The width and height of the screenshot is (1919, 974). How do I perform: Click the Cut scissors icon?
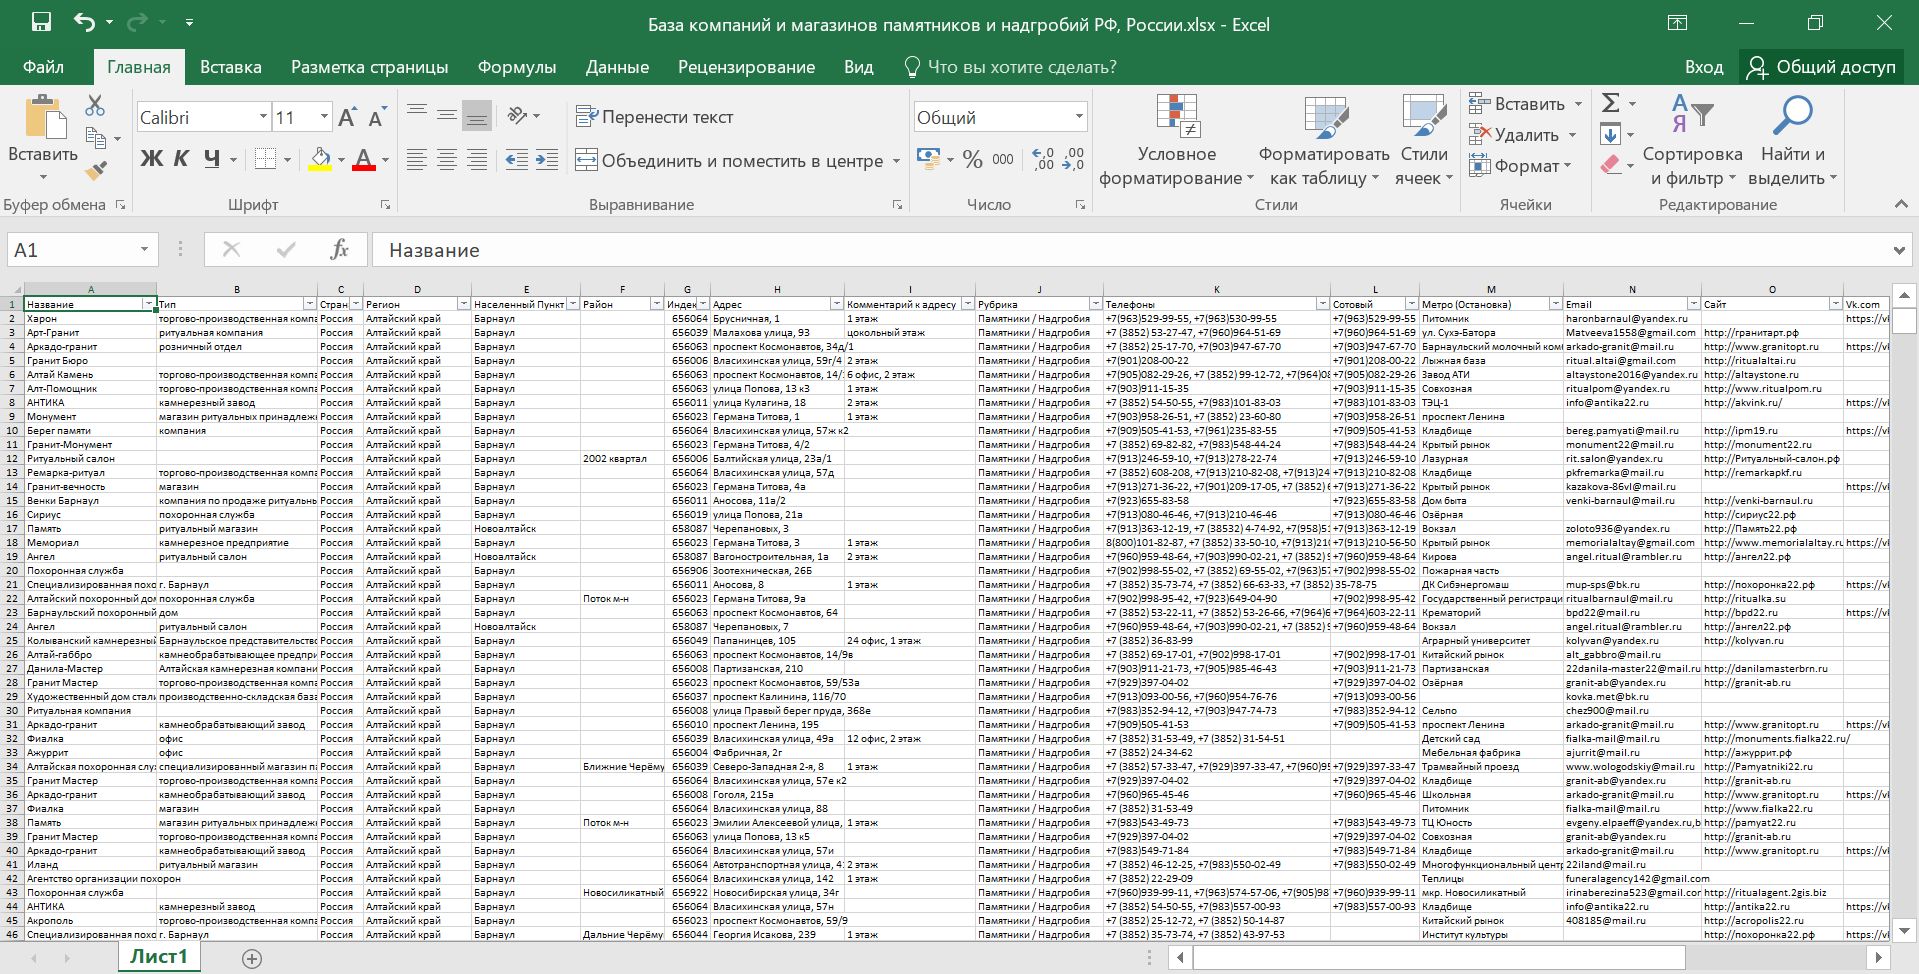(x=95, y=105)
